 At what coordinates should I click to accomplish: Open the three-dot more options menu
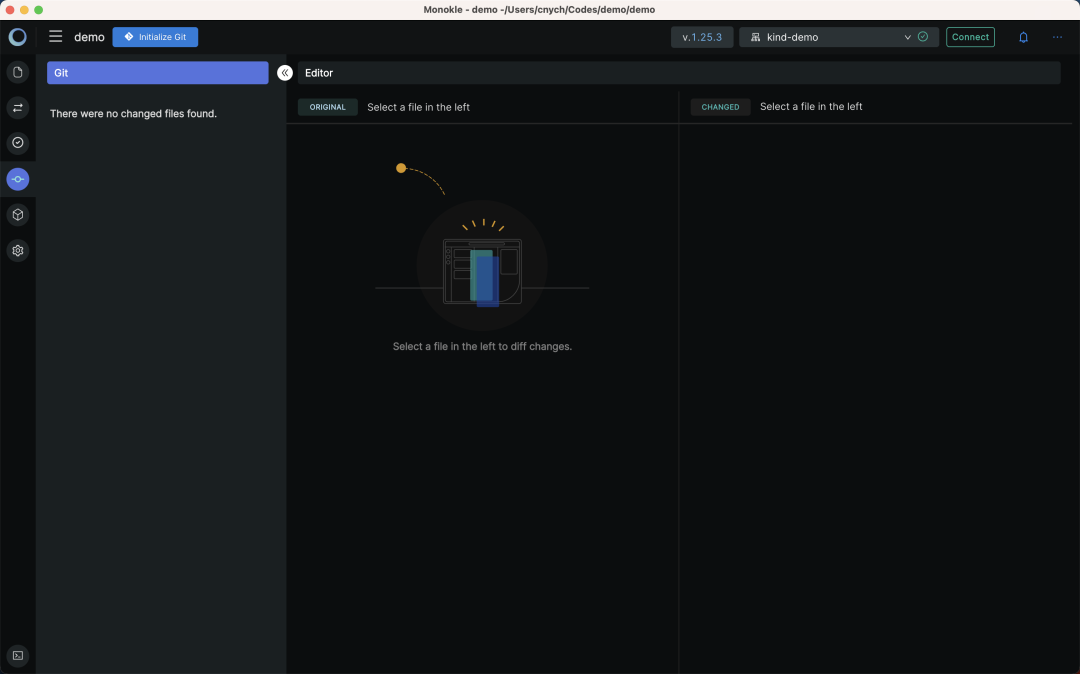[x=1057, y=37]
